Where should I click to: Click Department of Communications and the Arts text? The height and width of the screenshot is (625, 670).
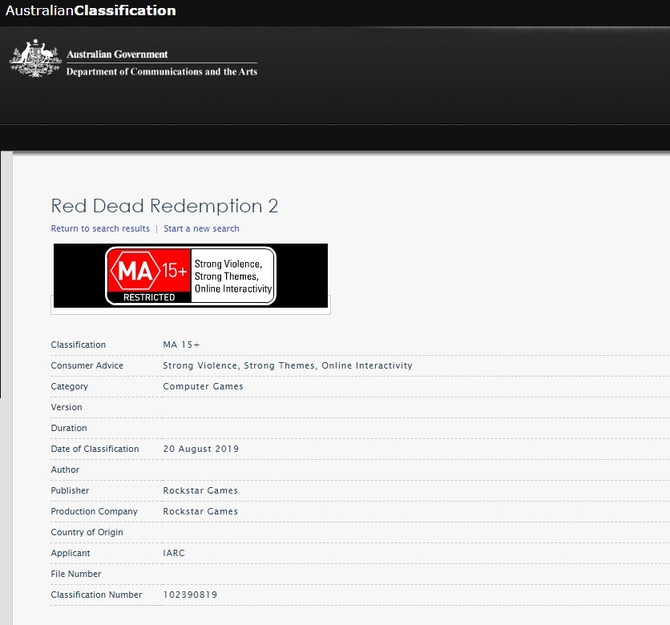162,72
